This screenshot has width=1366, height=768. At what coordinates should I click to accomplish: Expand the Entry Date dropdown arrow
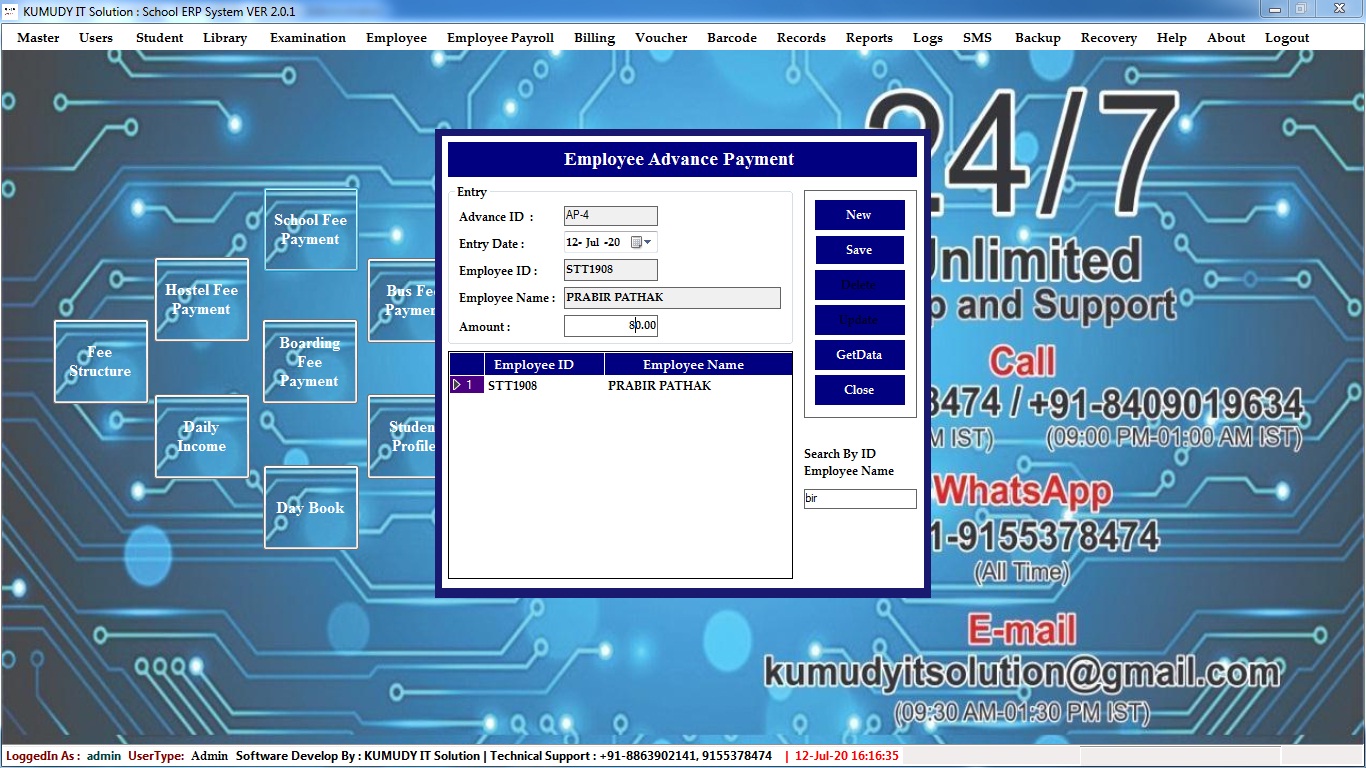[x=648, y=243]
